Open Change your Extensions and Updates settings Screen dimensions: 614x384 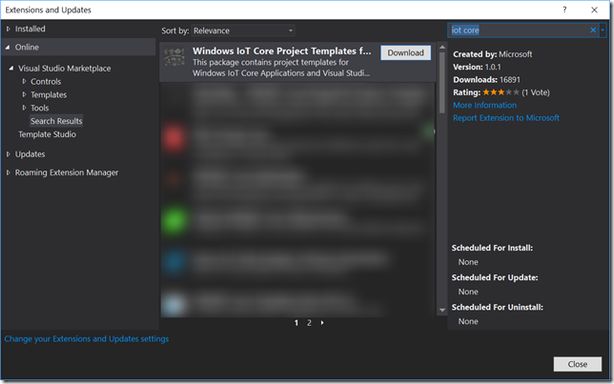(x=87, y=339)
